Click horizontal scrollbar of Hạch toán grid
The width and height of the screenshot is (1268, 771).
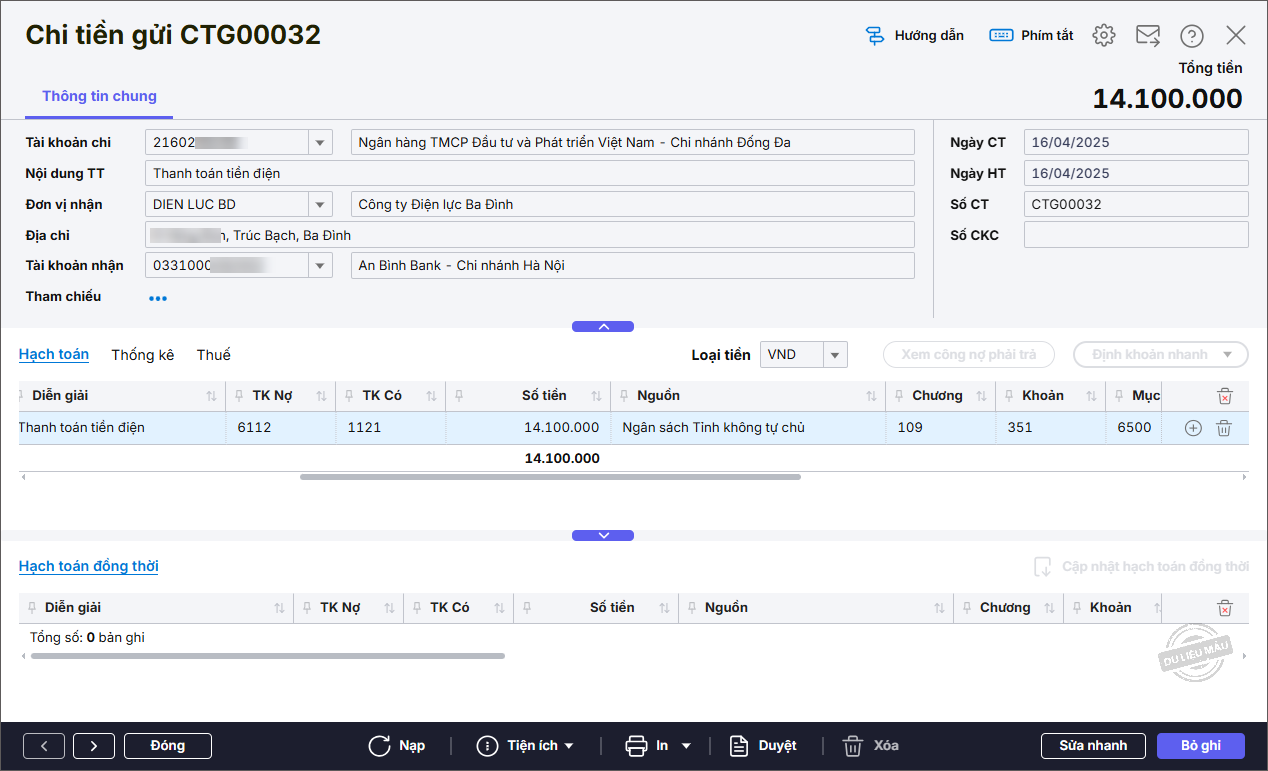(550, 477)
